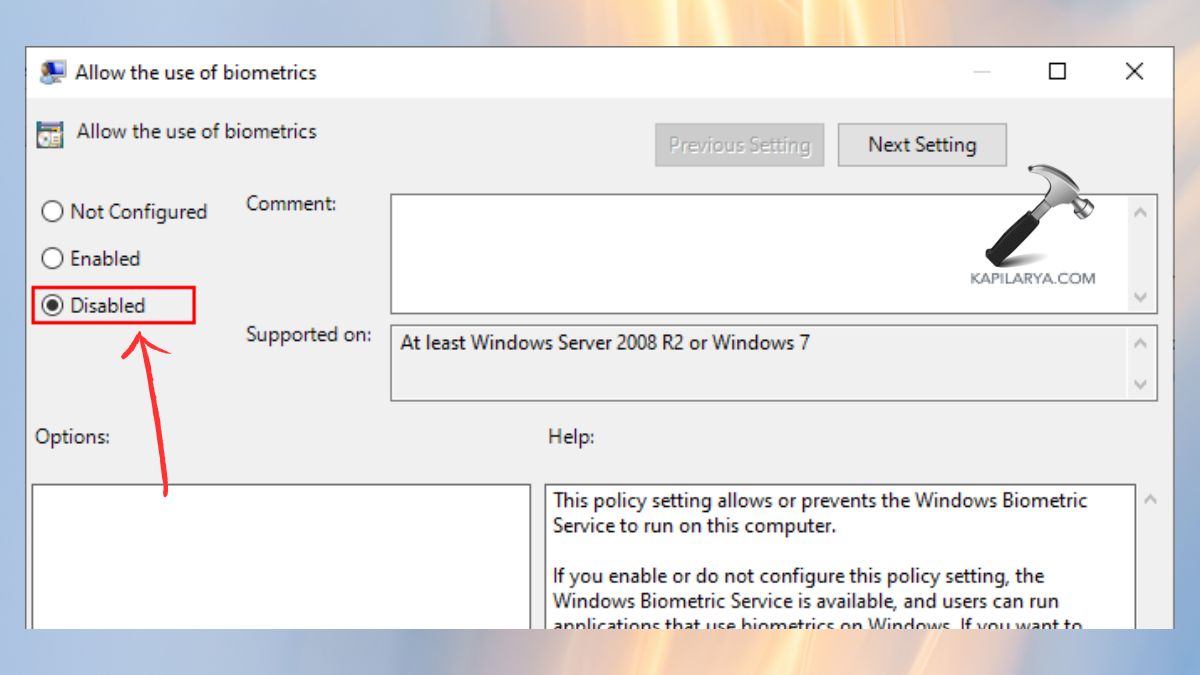
Task: Go to the Previous Setting
Action: pos(739,145)
